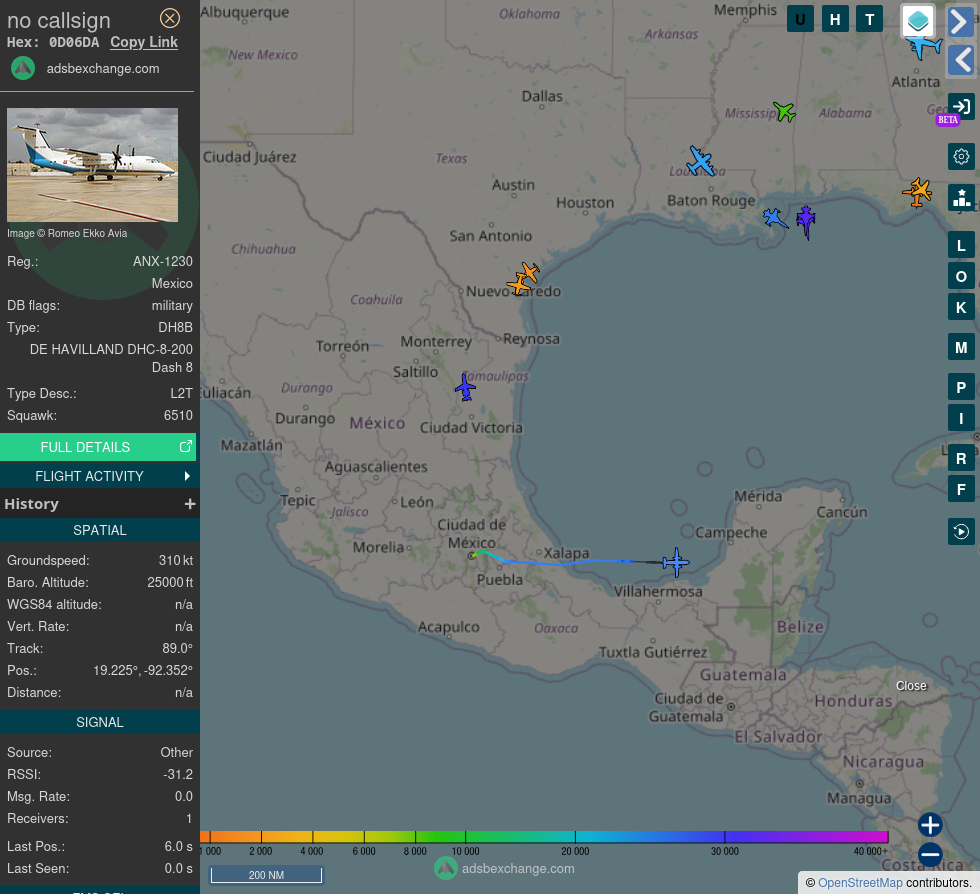Click the green 8 000–10 000 altitude legend segment
Viewport: 980px width, 894px height.
coord(440,836)
